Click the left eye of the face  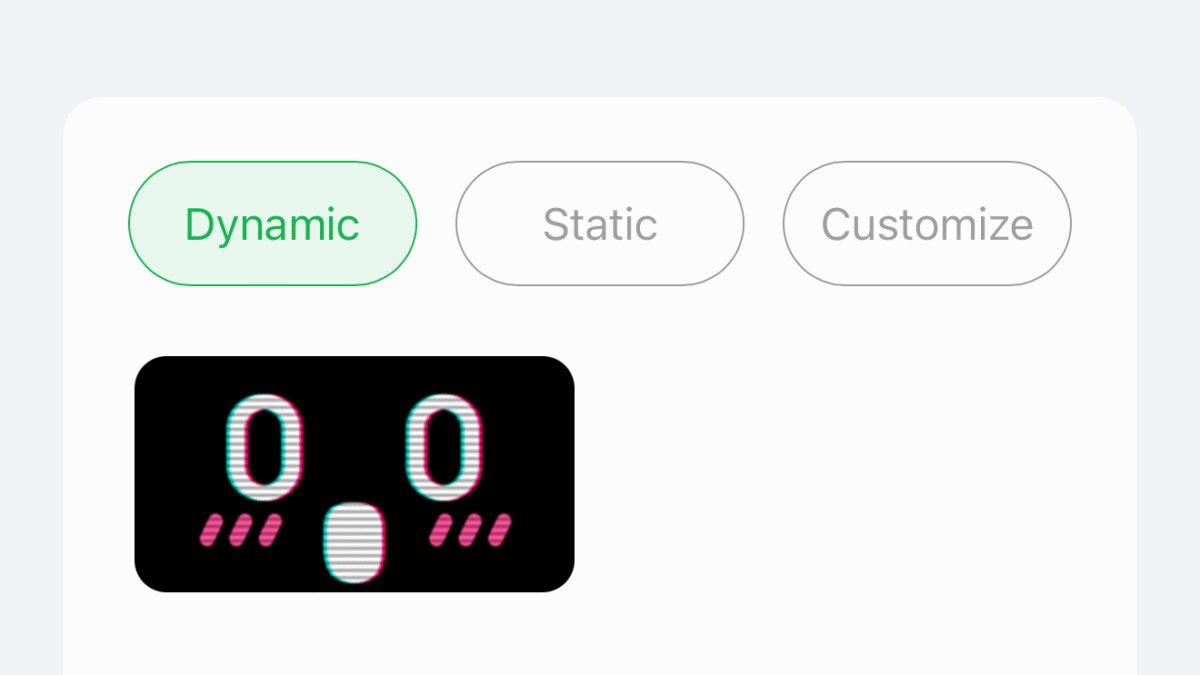tap(263, 447)
